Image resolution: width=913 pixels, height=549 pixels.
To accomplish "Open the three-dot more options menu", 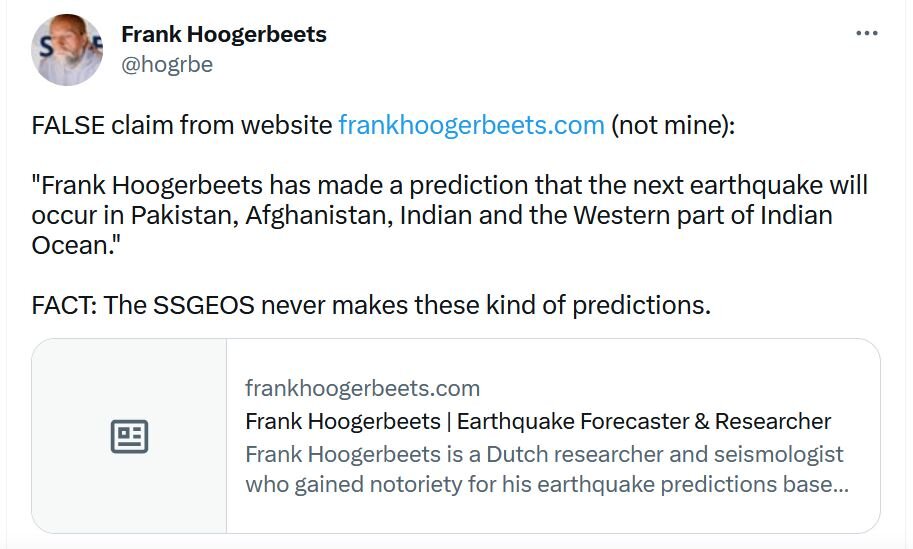I will coord(866,33).
